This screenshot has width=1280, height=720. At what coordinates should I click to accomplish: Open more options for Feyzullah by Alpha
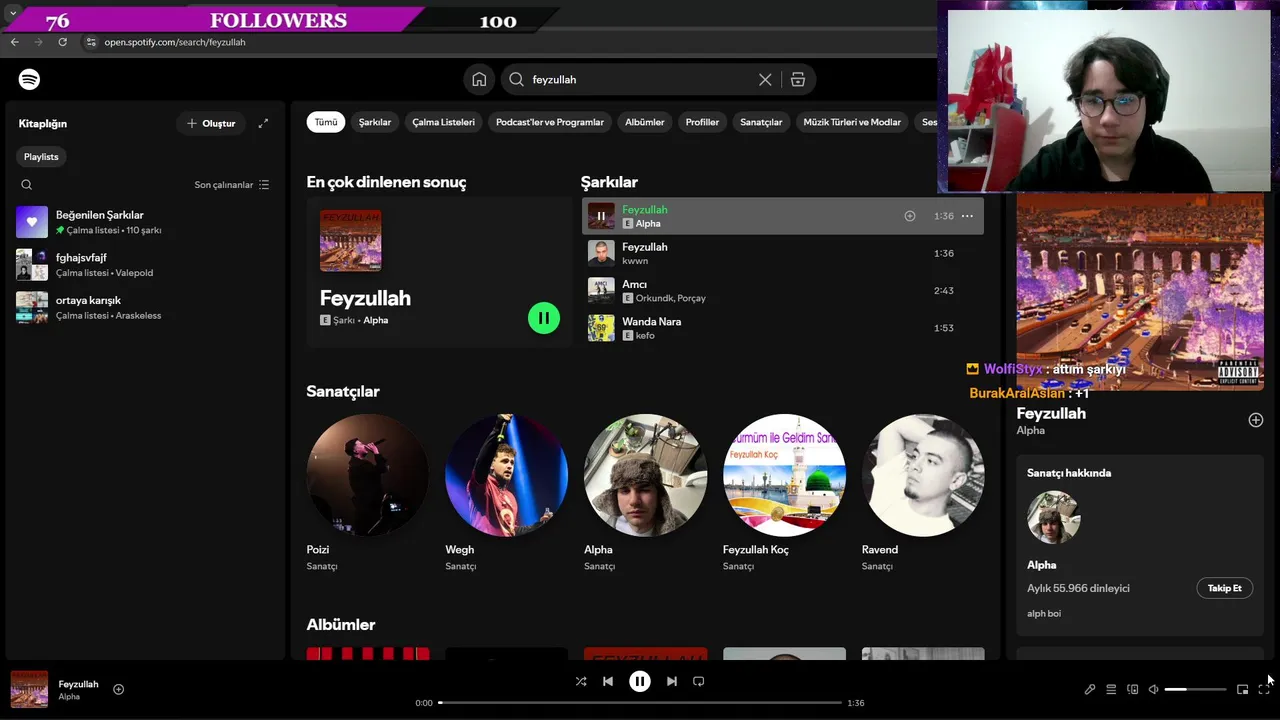tap(967, 216)
